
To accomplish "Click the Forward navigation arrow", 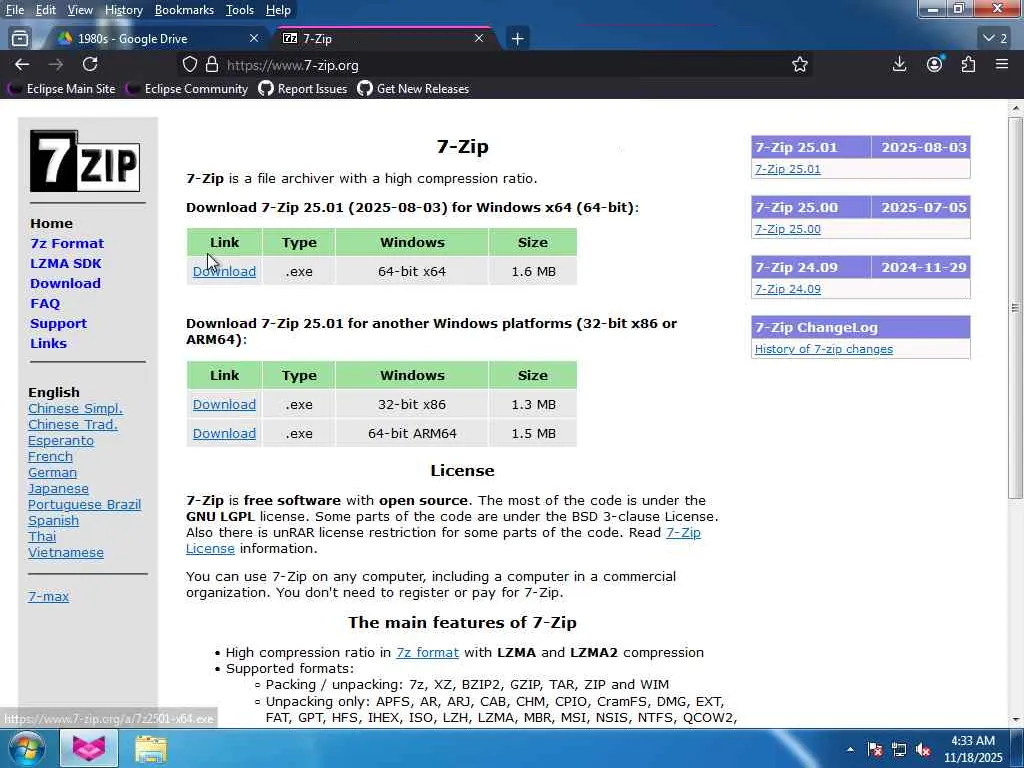I will 56,65.
